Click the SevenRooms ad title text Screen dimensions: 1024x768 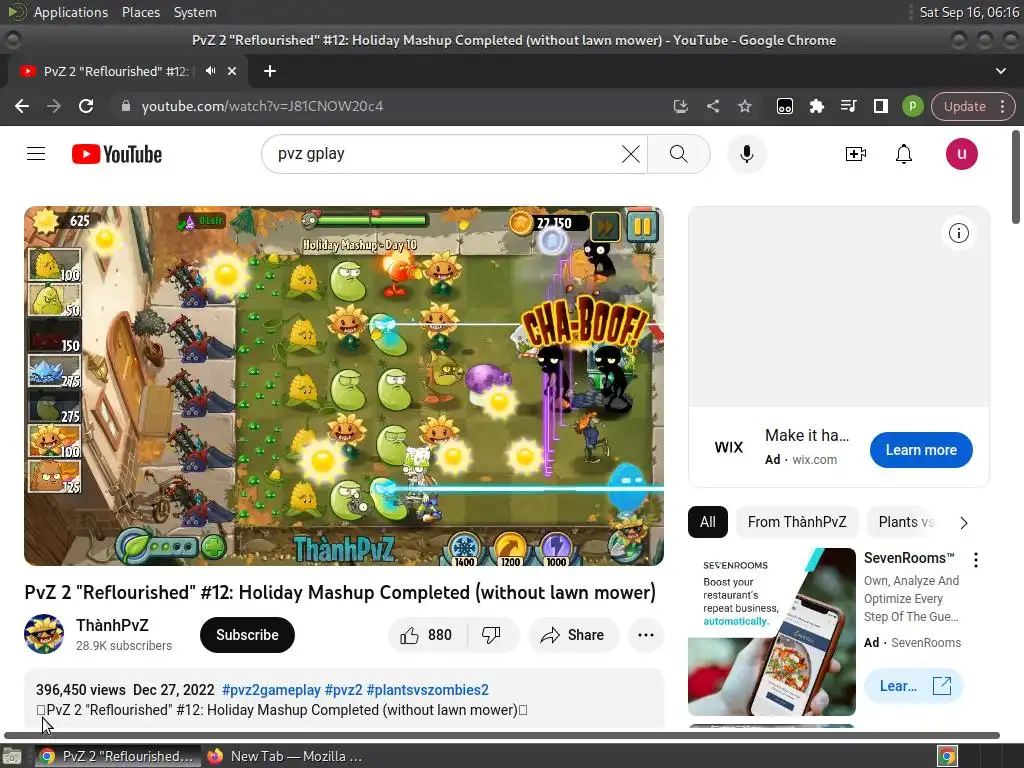(909, 558)
